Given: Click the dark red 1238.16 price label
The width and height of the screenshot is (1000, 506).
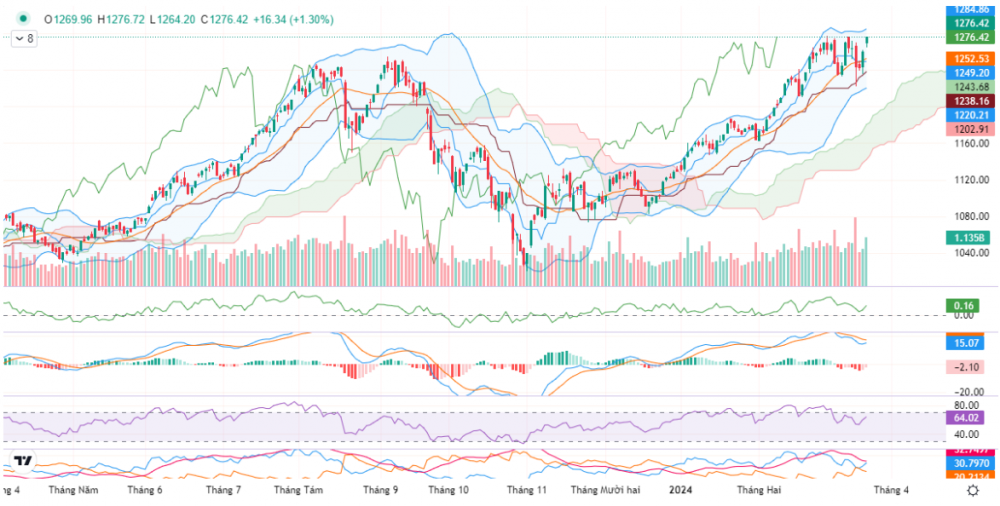Looking at the screenshot, I should point(970,101).
